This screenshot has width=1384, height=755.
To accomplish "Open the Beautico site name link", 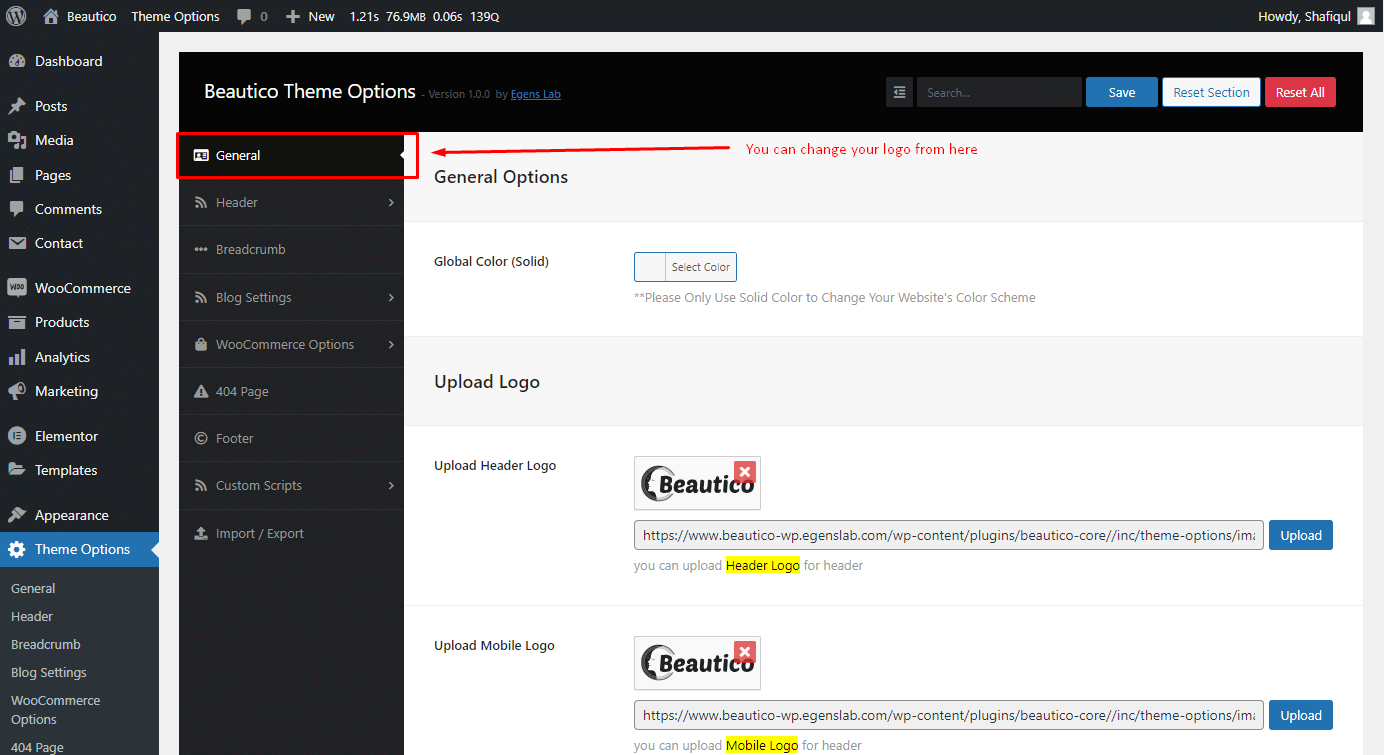I will [91, 16].
